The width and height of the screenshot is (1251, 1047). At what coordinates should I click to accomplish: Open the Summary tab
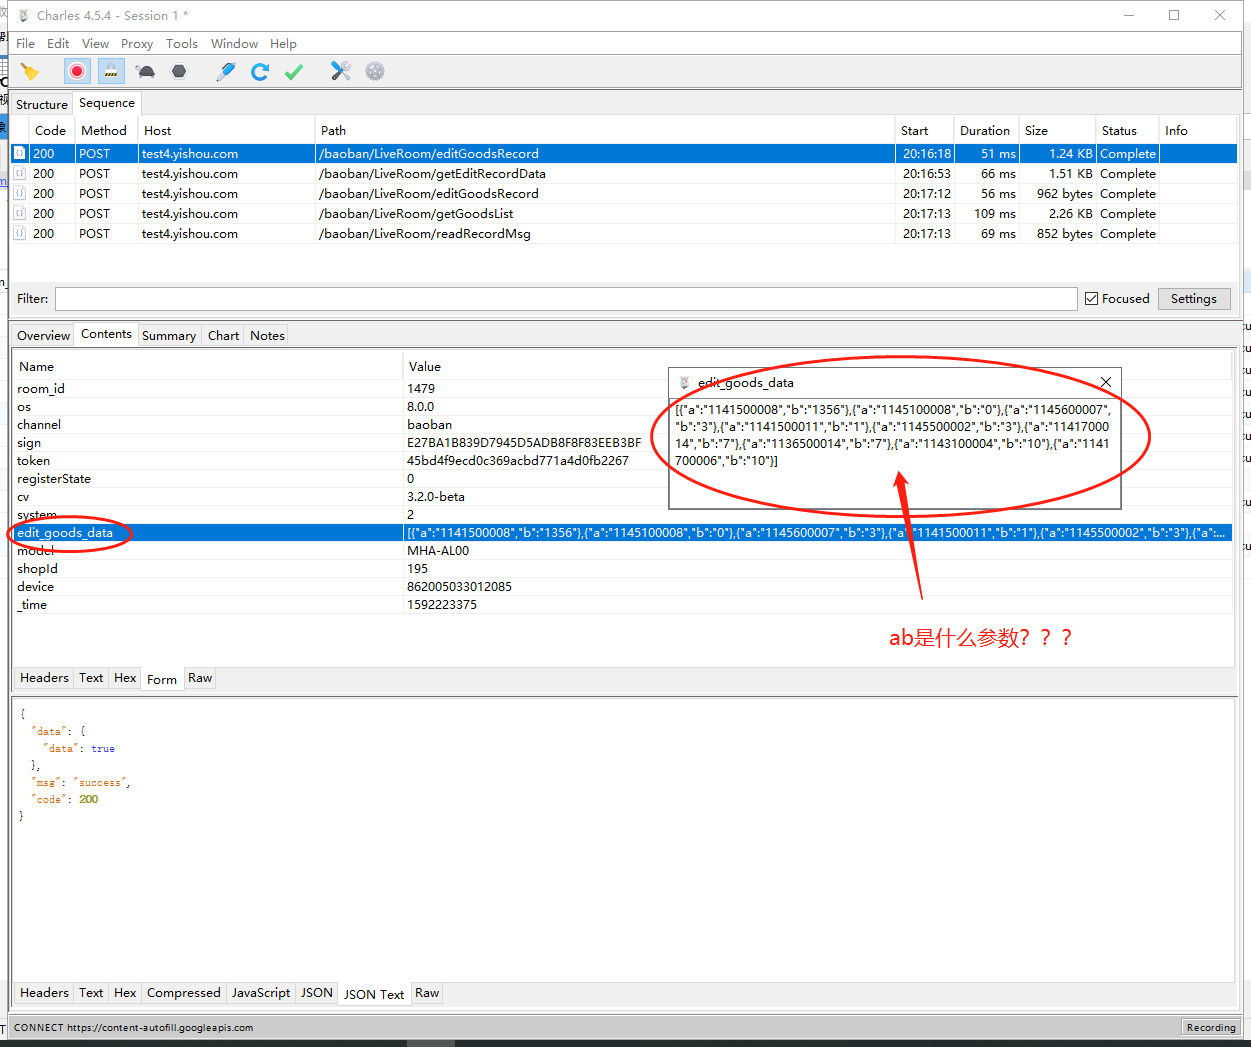(x=169, y=336)
